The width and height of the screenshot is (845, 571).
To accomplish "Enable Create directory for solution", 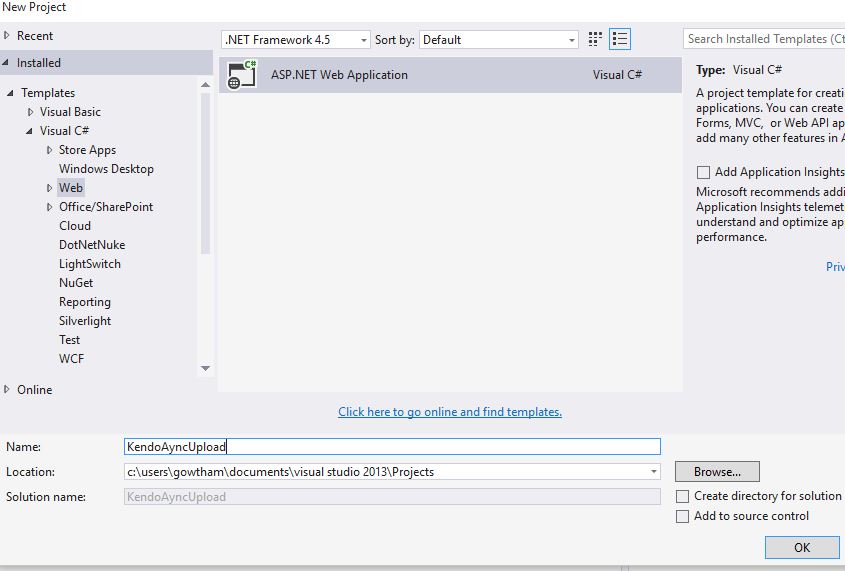I will point(682,496).
